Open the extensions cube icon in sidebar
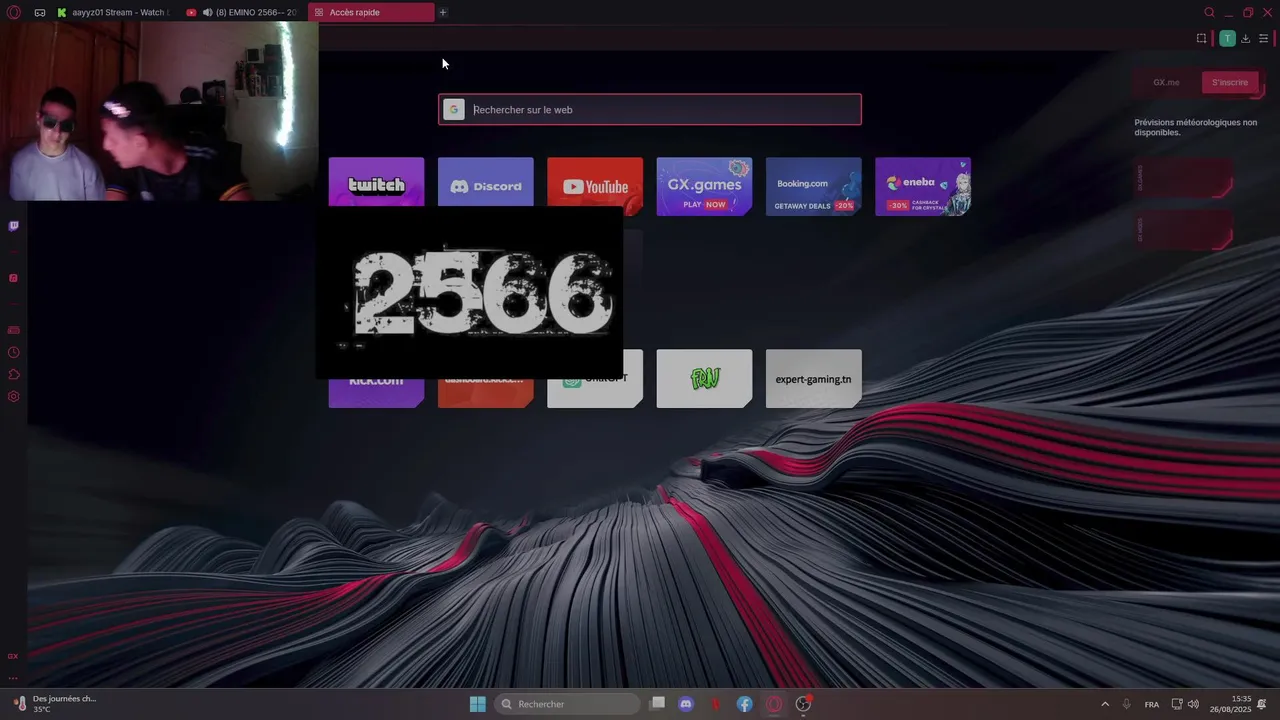 tap(13, 374)
